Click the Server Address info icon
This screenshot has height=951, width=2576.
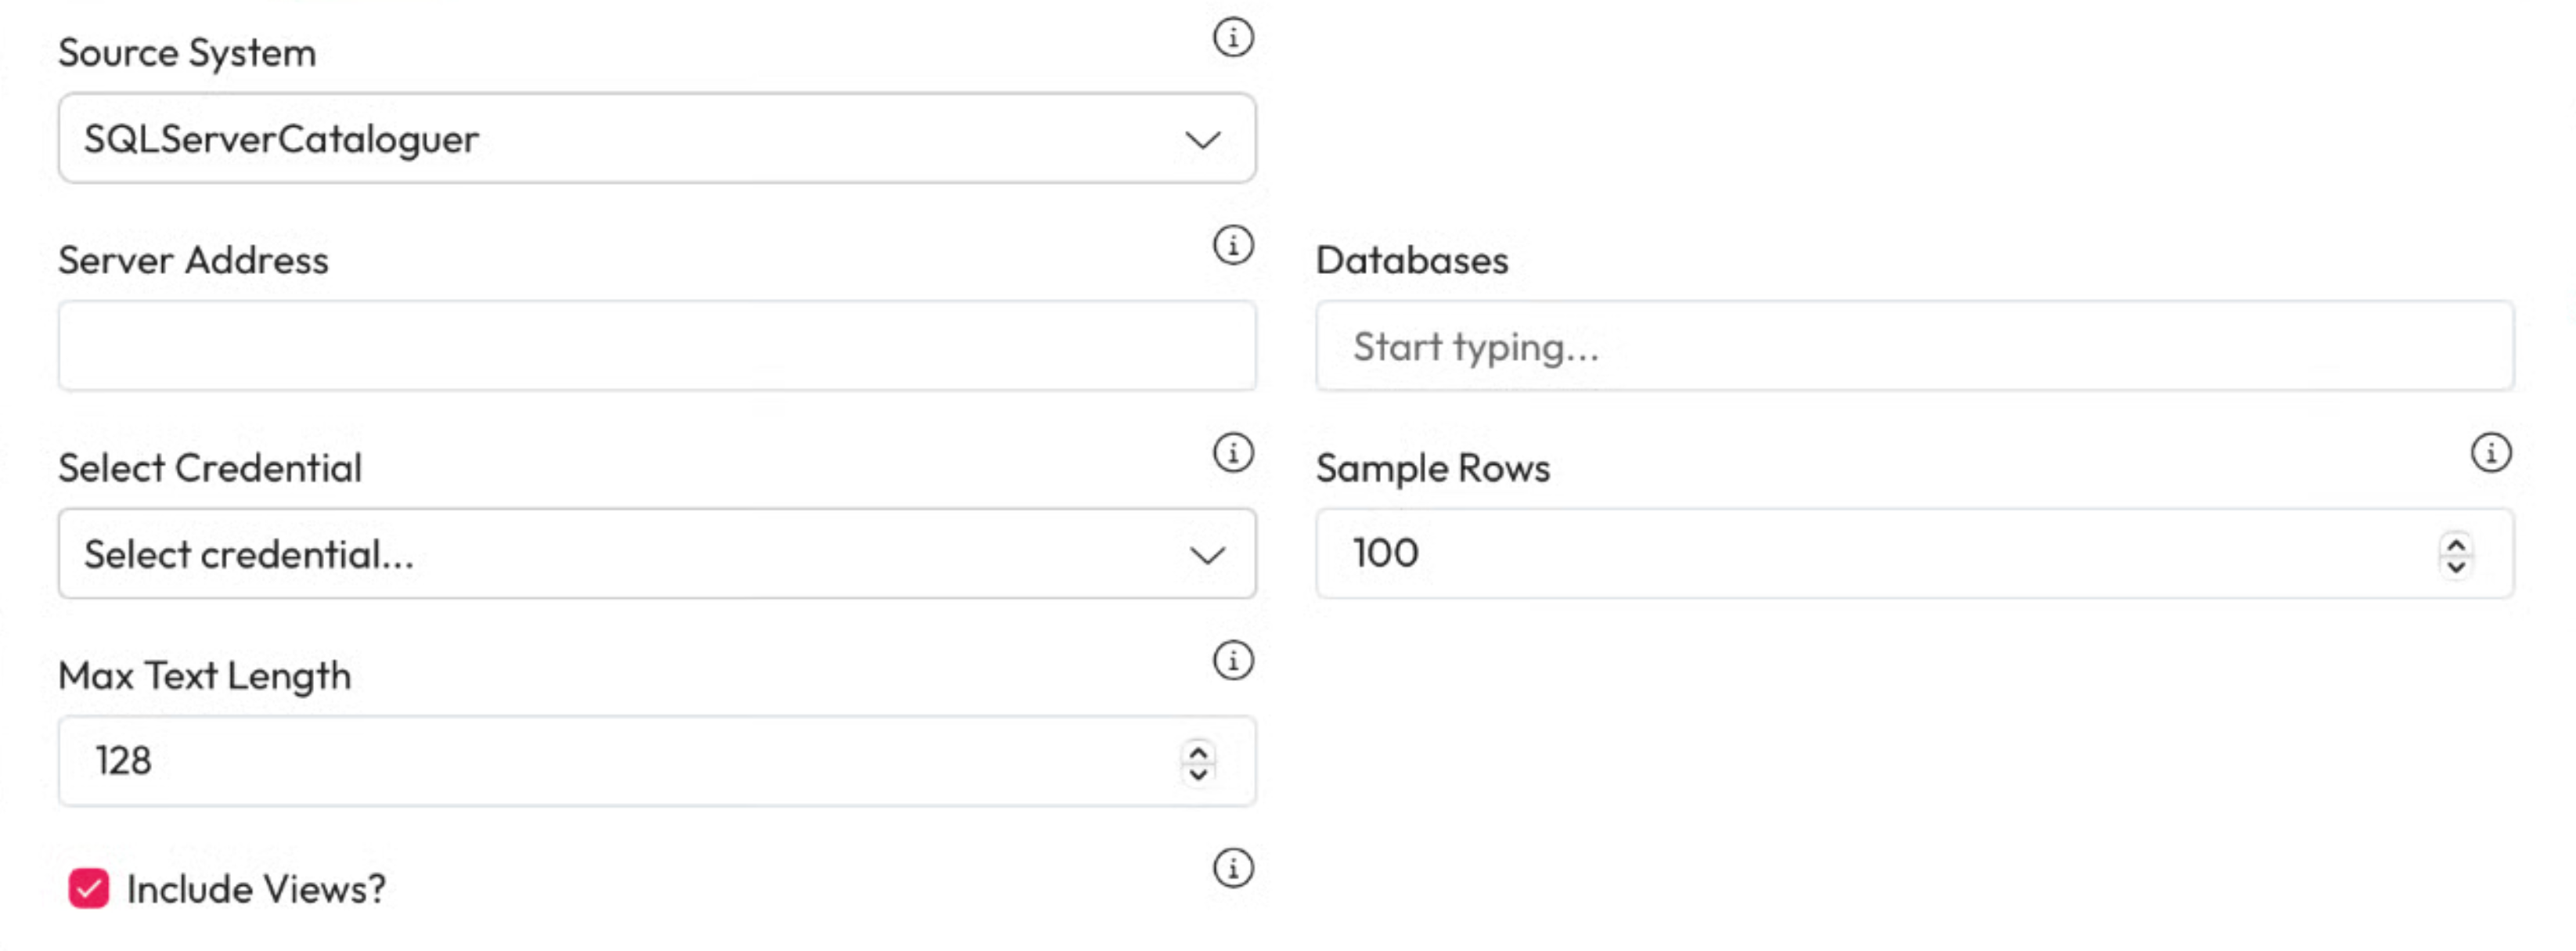(x=1233, y=245)
